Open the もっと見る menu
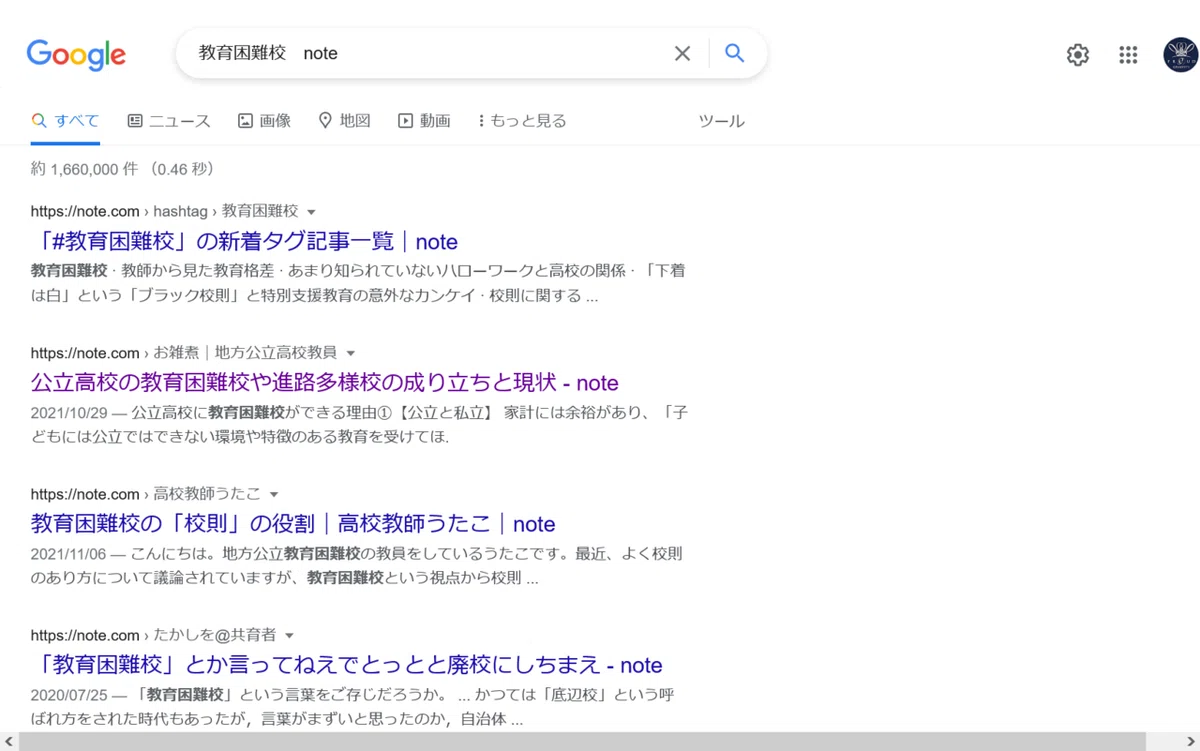Image resolution: width=1200 pixels, height=751 pixels. (522, 121)
